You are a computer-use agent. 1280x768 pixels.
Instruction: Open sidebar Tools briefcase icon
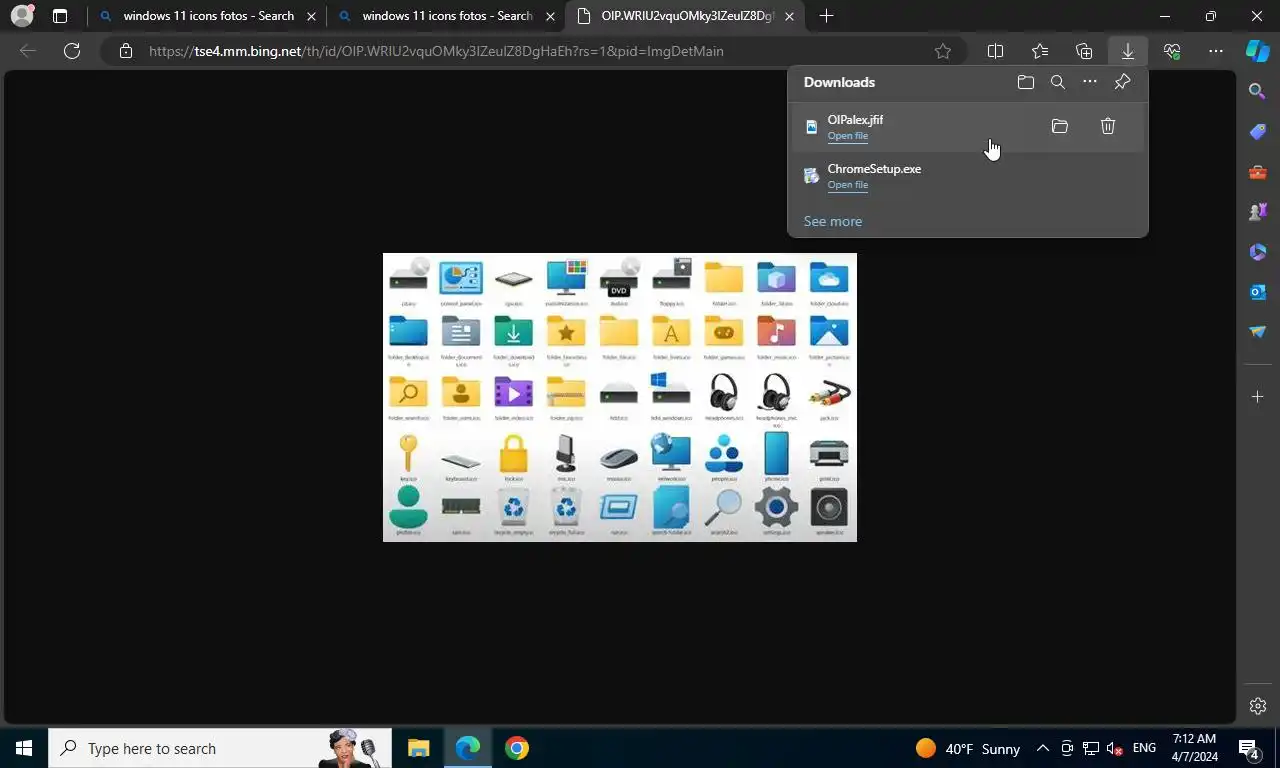[x=1258, y=172]
